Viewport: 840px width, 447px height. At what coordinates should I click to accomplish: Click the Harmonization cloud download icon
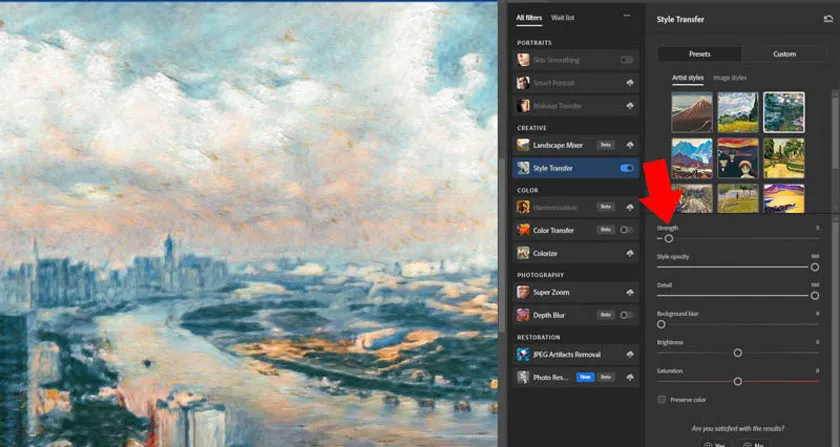coord(629,207)
